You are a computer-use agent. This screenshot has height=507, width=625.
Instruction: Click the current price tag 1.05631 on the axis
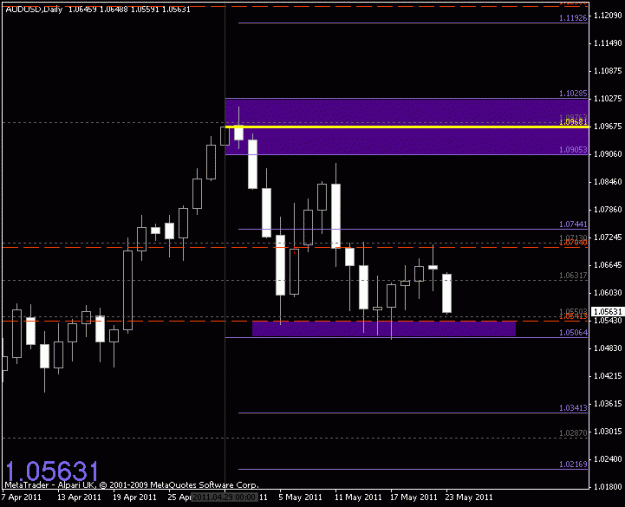[607, 311]
